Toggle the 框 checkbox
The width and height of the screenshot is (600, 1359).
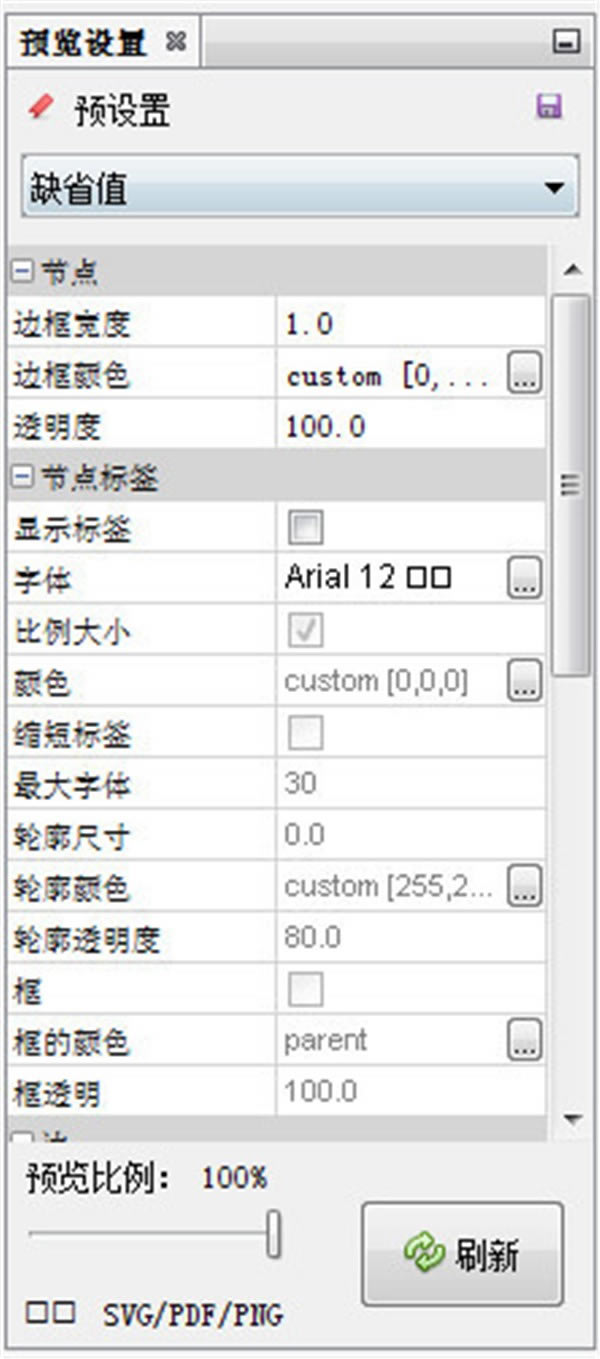coord(306,990)
